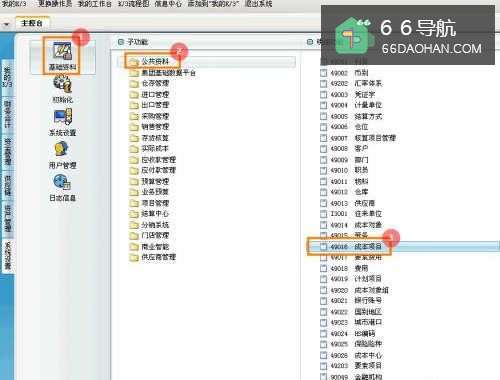500x380 pixels.
Task: Open the 初始化 gears icon
Action: (62, 84)
